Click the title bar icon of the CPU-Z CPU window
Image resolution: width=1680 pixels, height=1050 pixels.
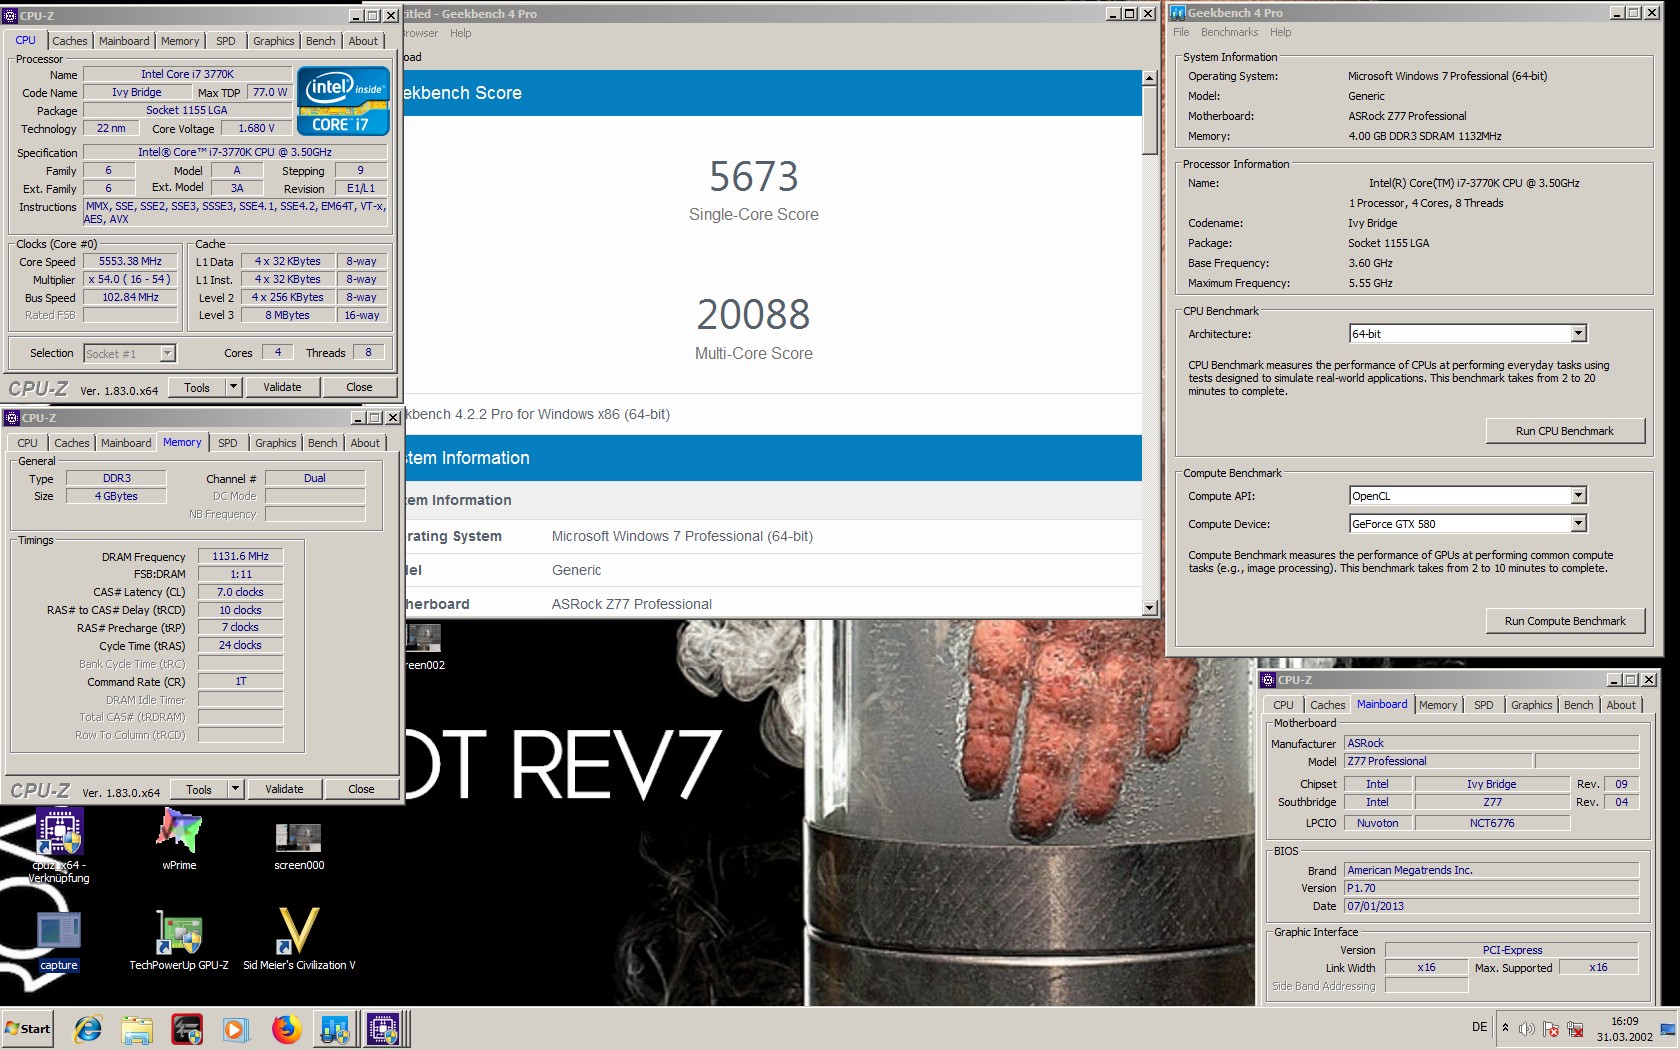tap(11, 15)
